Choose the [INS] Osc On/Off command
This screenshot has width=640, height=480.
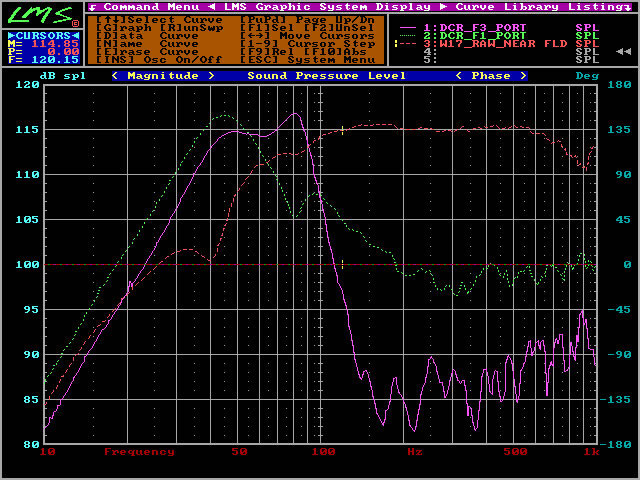pos(160,60)
